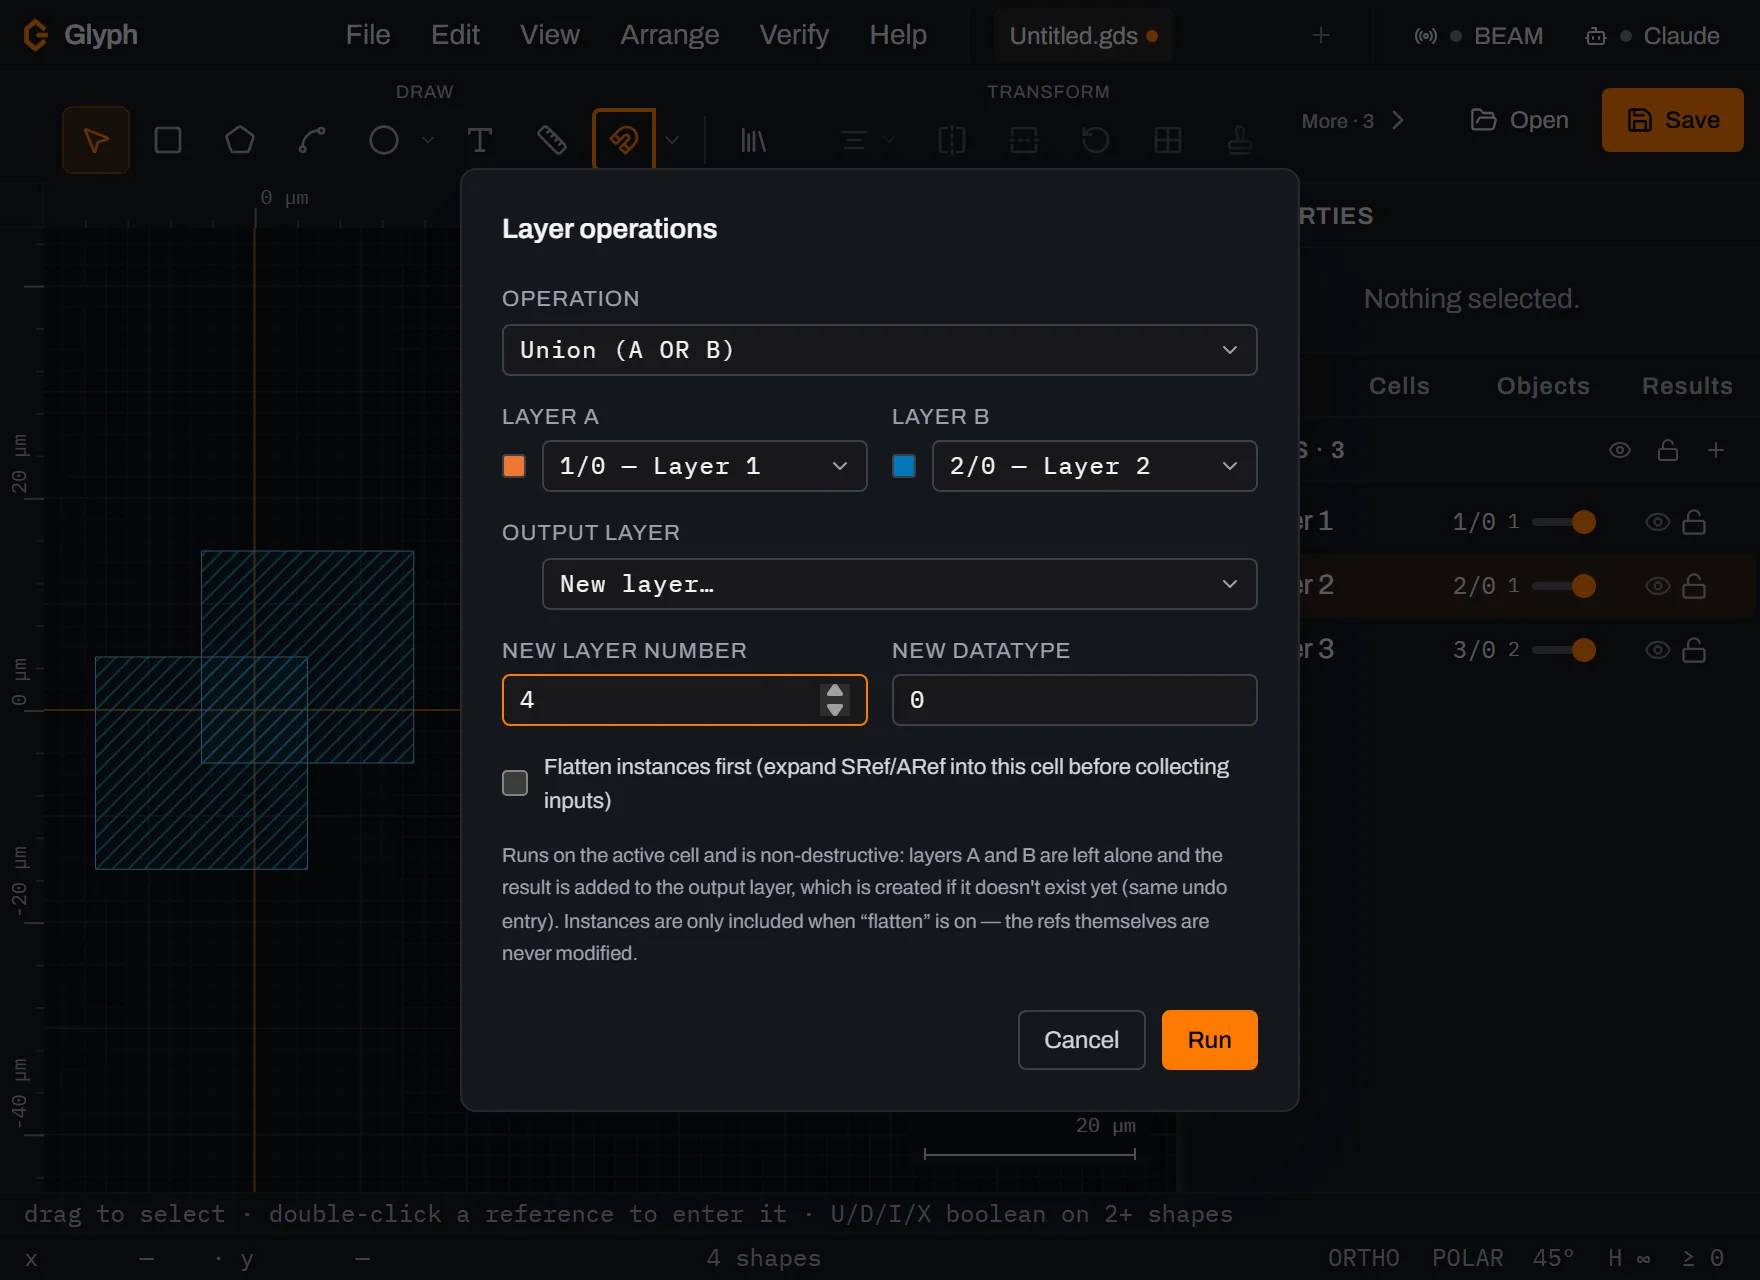Select the Polygon draw tool

[240, 140]
